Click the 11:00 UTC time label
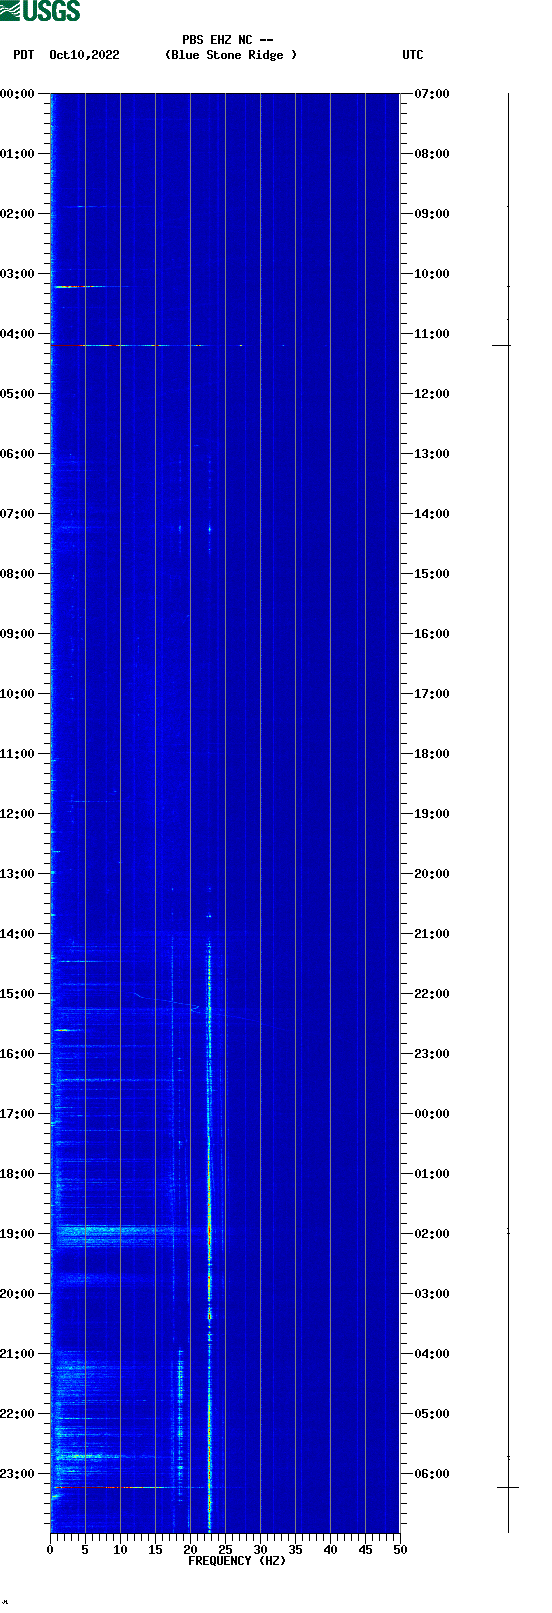 coord(432,333)
